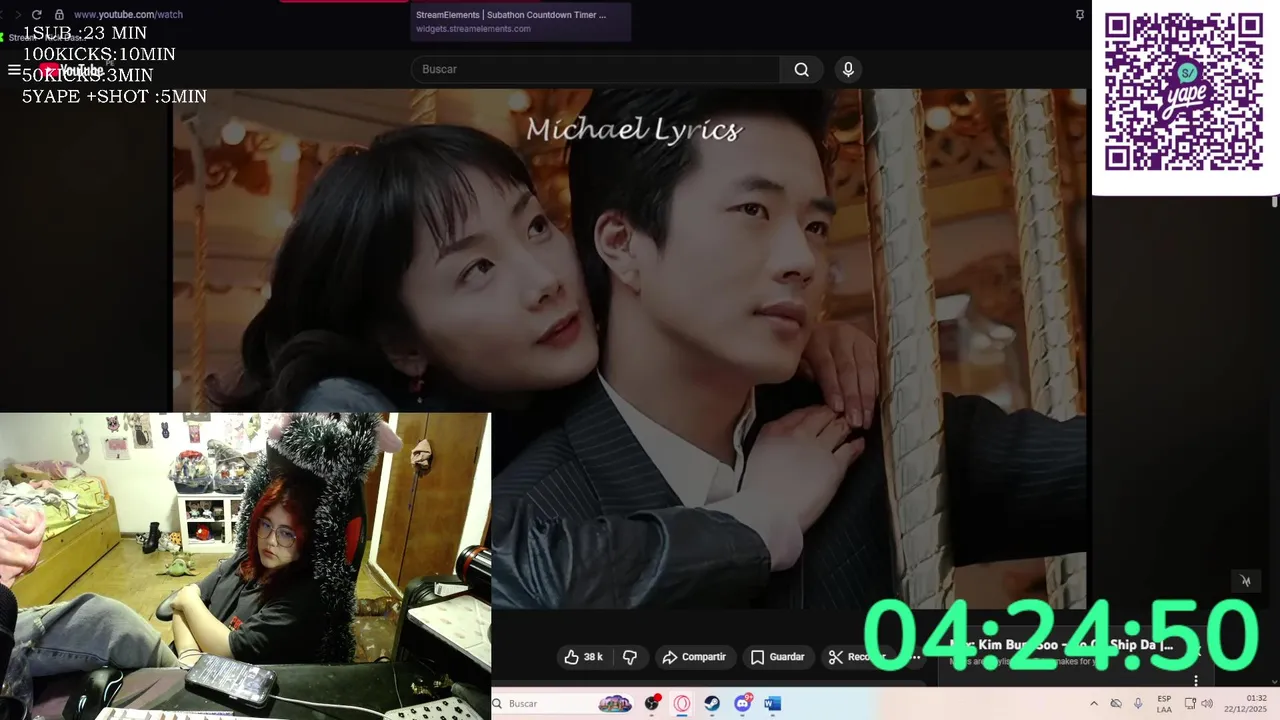Click the Compartir share button
Viewport: 1280px width, 720px height.
pyautogui.click(x=694, y=657)
